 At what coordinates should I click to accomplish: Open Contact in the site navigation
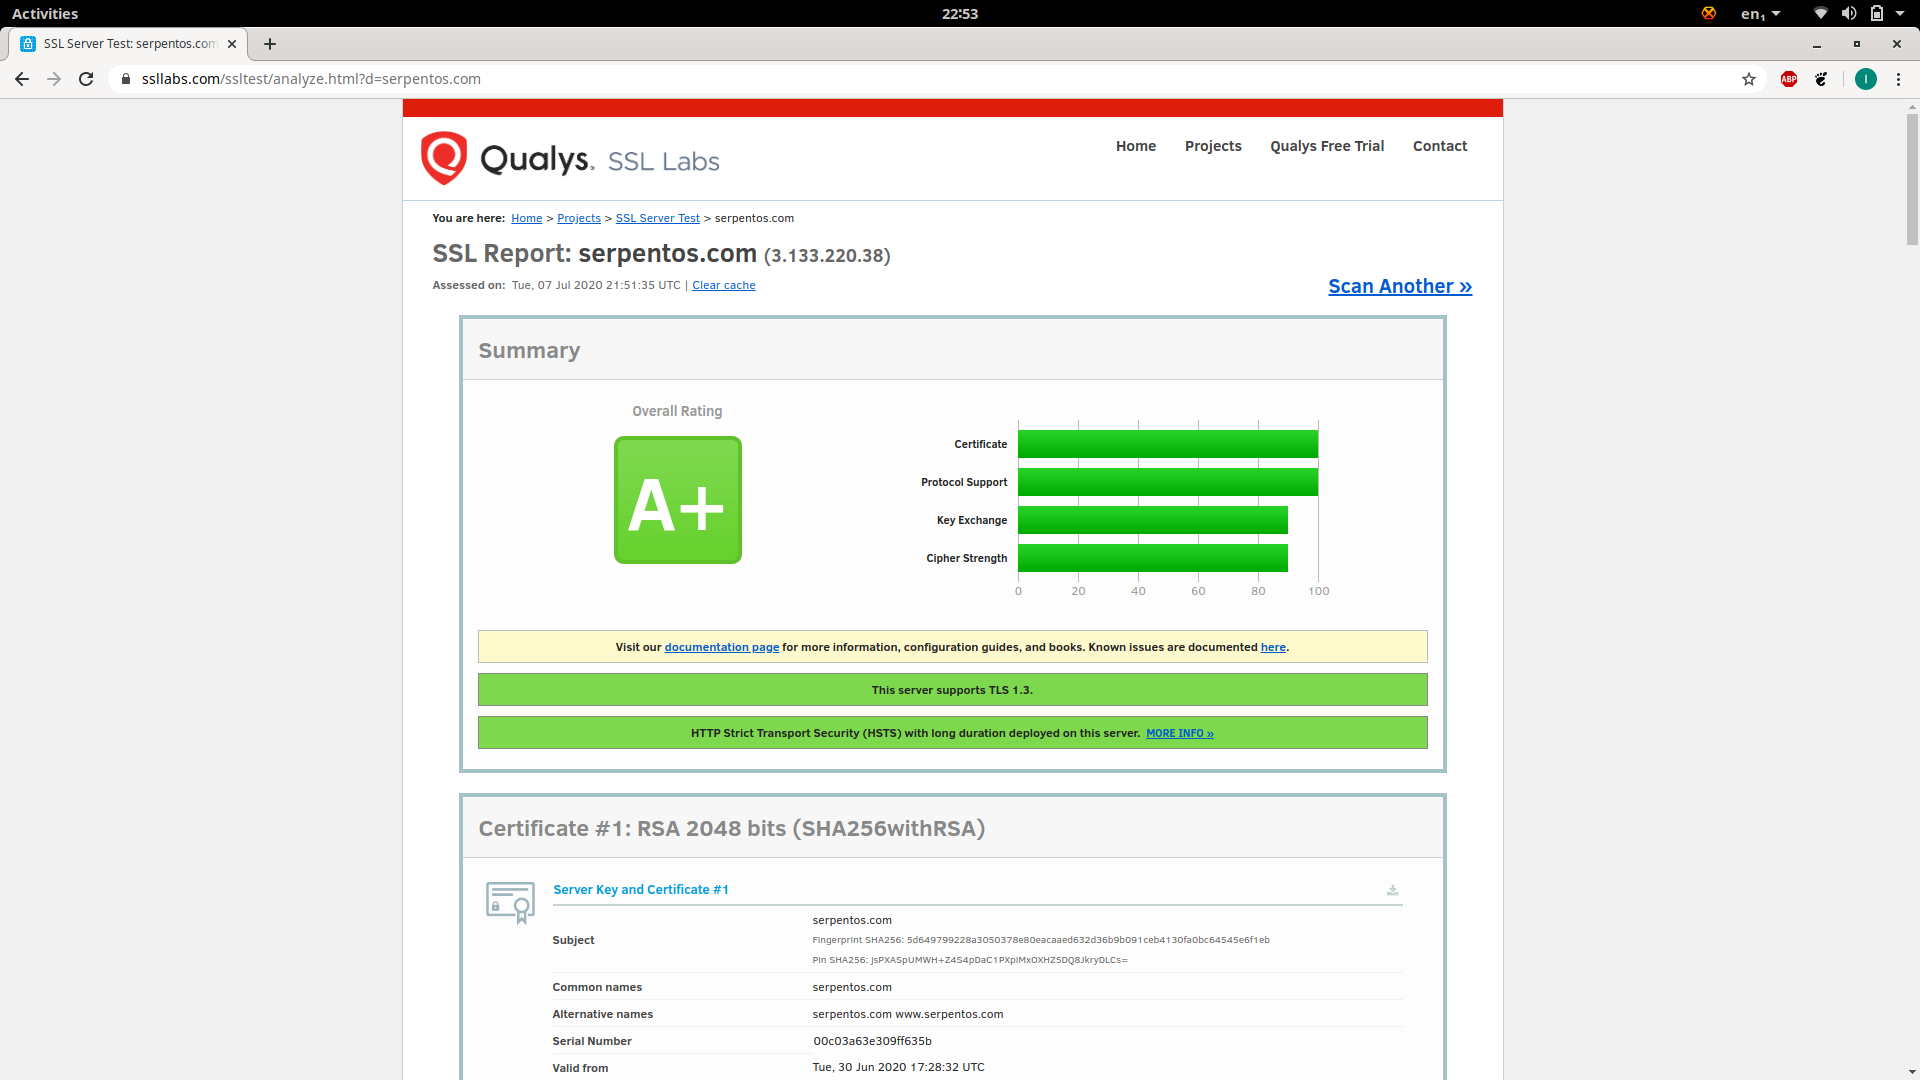click(x=1440, y=146)
